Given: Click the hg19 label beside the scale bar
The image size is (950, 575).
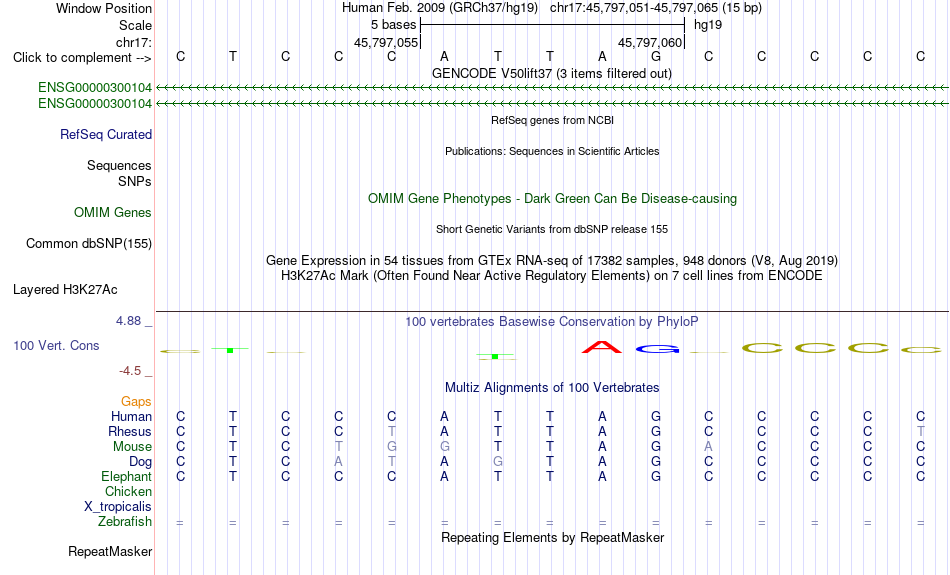Looking at the screenshot, I should pos(708,25).
